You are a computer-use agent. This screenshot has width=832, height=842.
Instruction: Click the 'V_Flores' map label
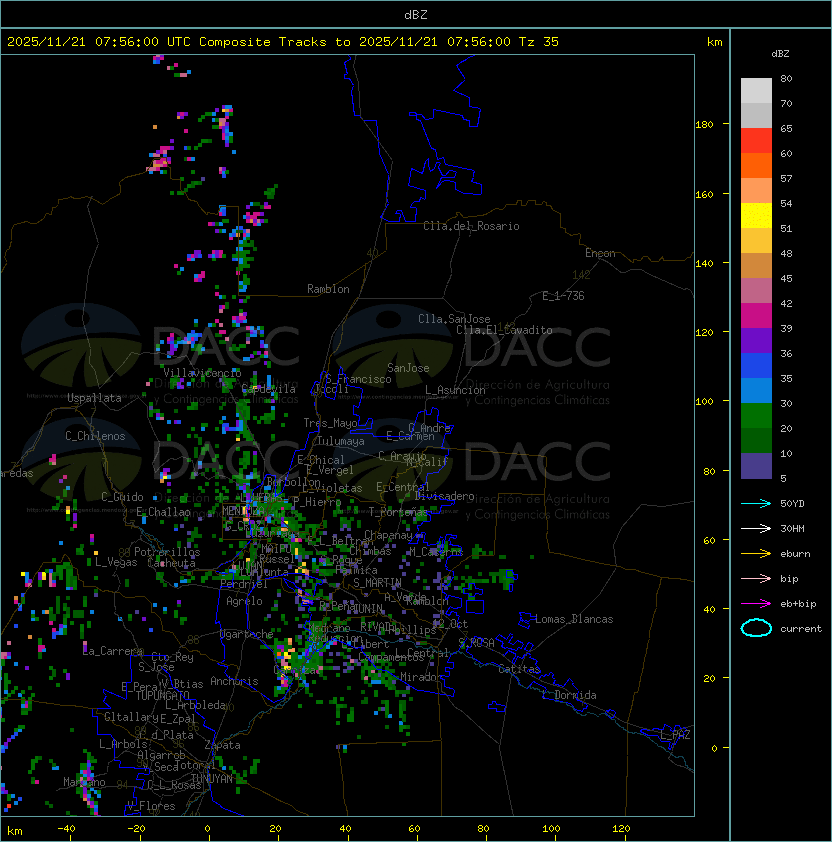(151, 806)
